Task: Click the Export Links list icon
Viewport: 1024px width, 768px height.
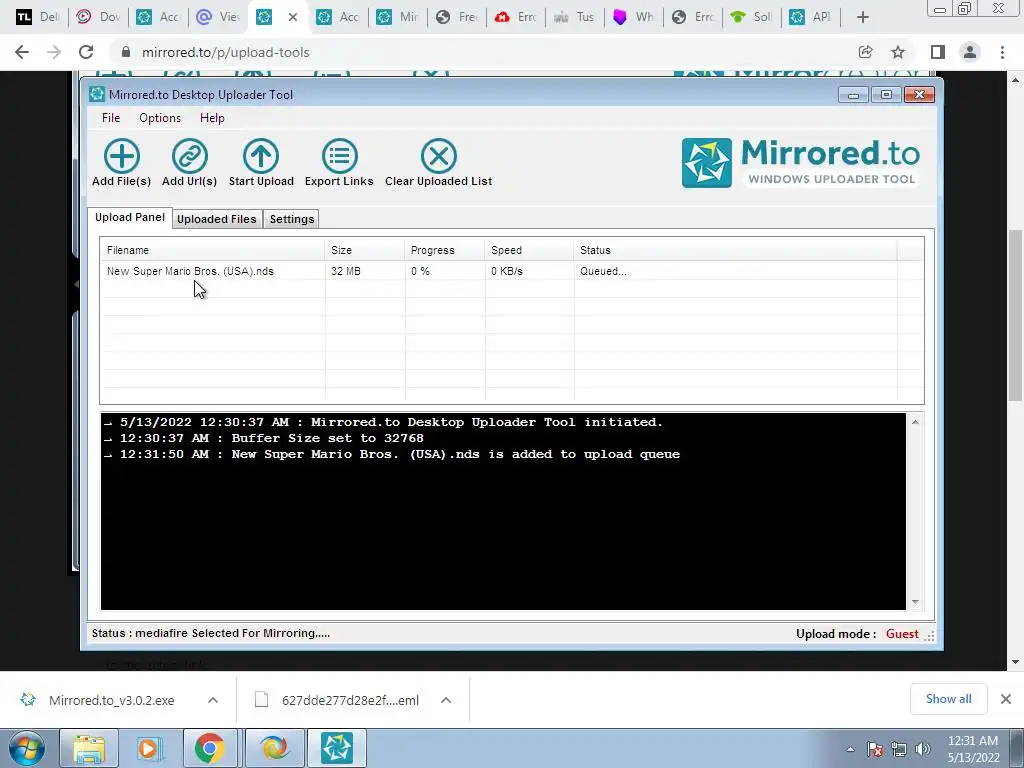Action: [x=340, y=156]
